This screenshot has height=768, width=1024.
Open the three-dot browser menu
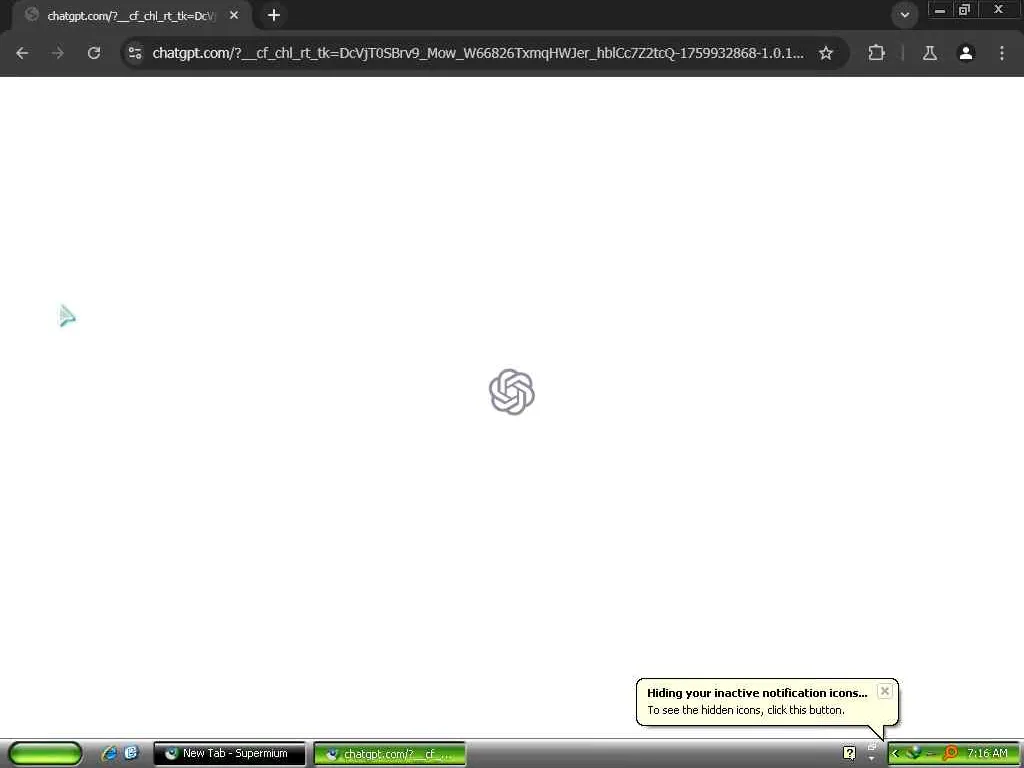tap(1002, 53)
